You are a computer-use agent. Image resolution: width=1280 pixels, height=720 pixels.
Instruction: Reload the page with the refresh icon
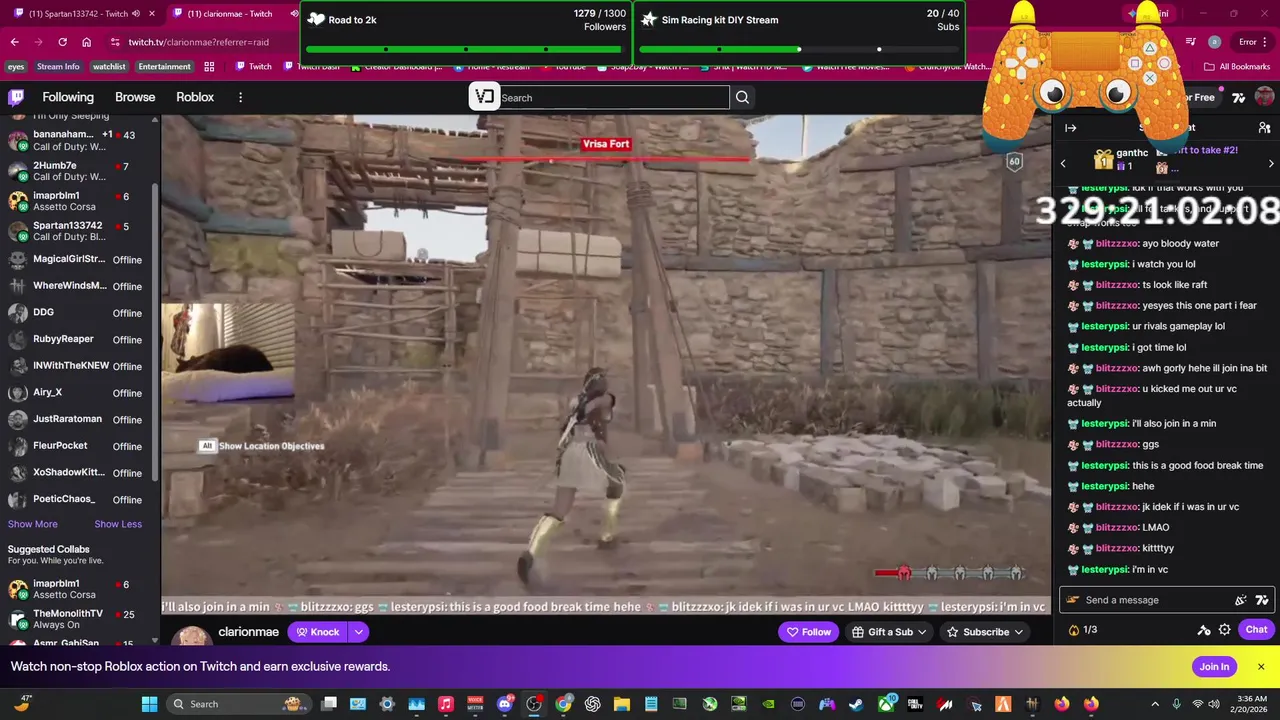[62, 42]
